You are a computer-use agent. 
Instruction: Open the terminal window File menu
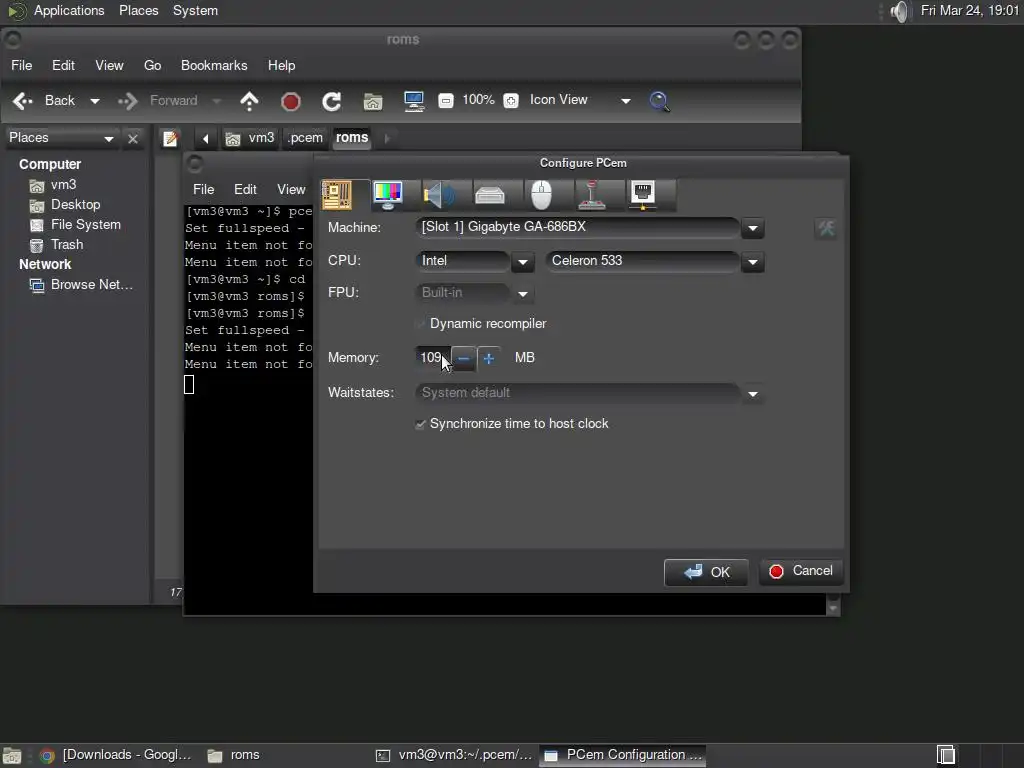tap(203, 189)
